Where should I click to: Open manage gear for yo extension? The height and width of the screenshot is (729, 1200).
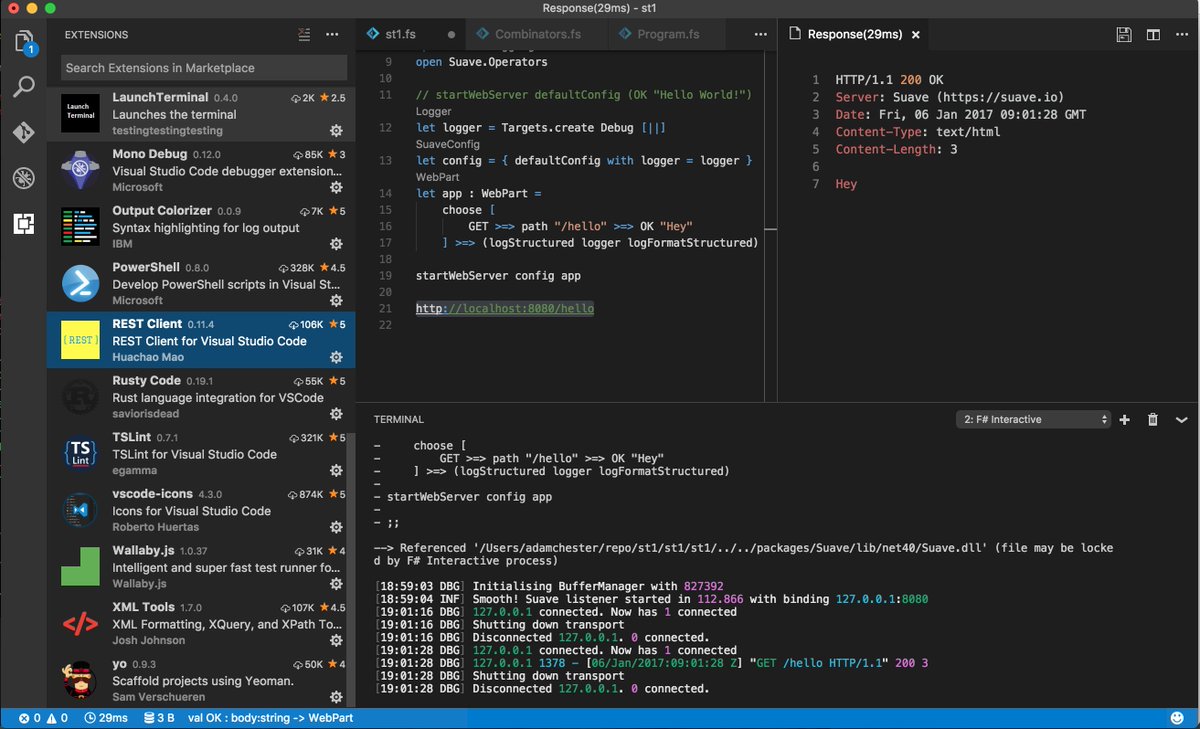(x=336, y=697)
